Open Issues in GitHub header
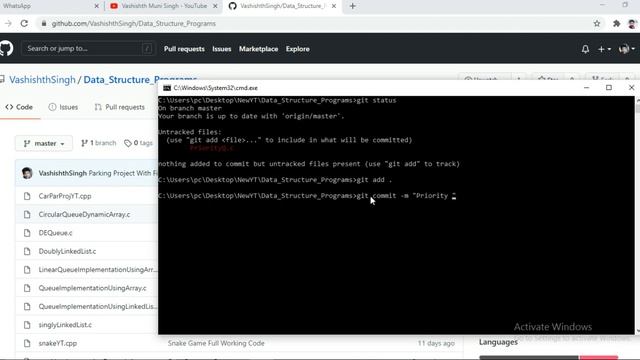 222,49
